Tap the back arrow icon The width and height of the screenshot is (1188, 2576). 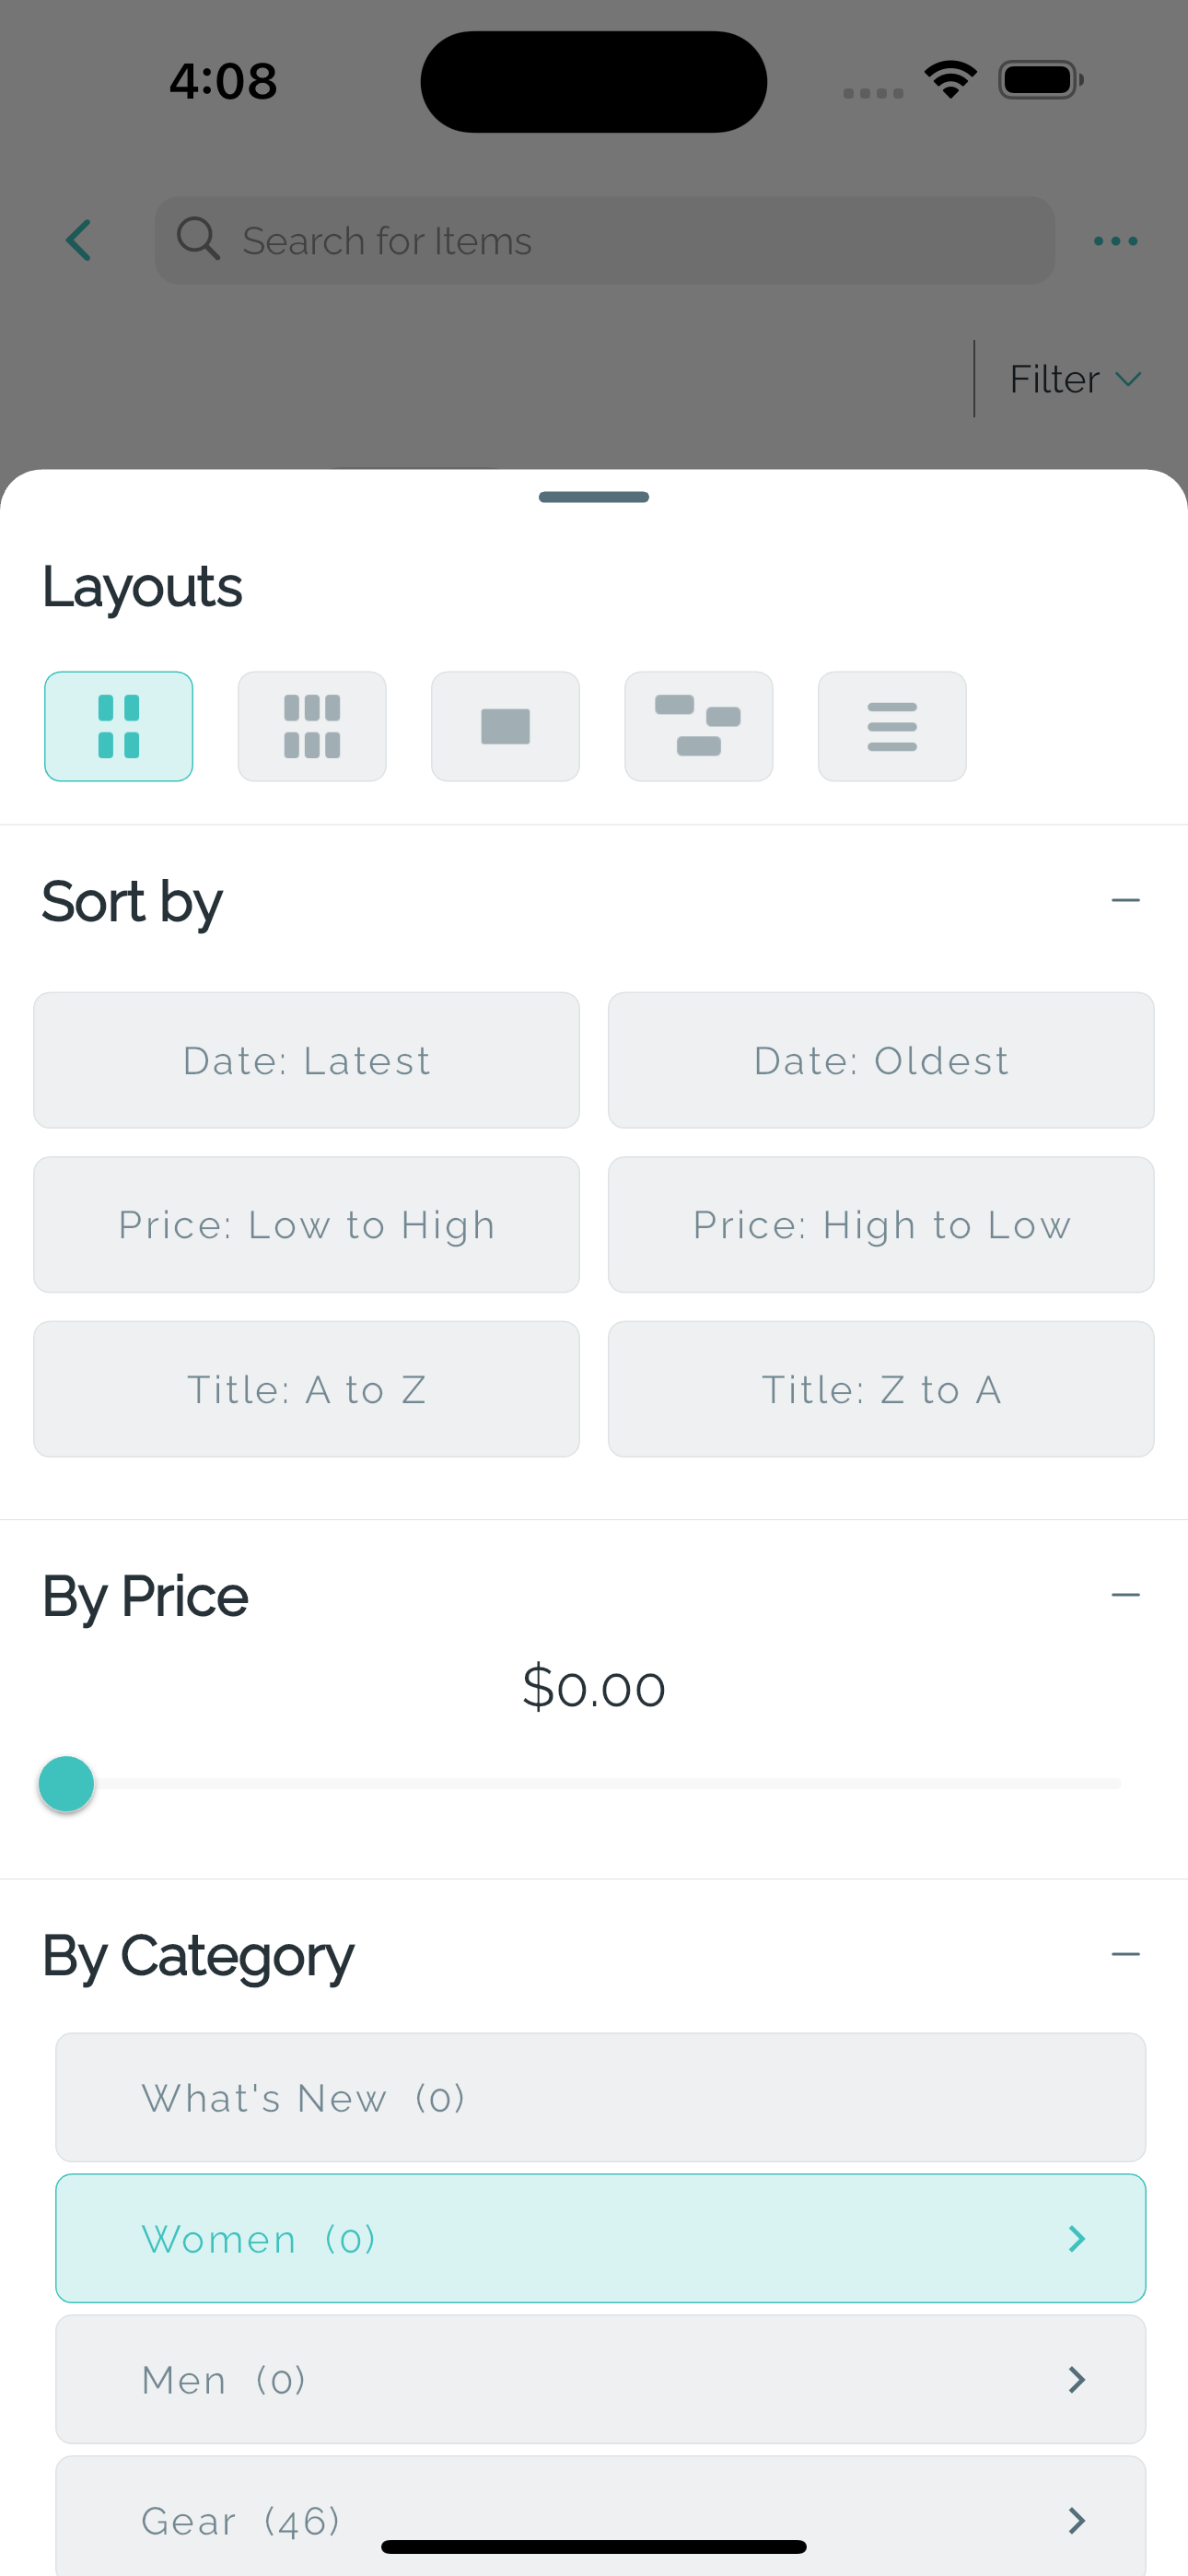tap(79, 241)
